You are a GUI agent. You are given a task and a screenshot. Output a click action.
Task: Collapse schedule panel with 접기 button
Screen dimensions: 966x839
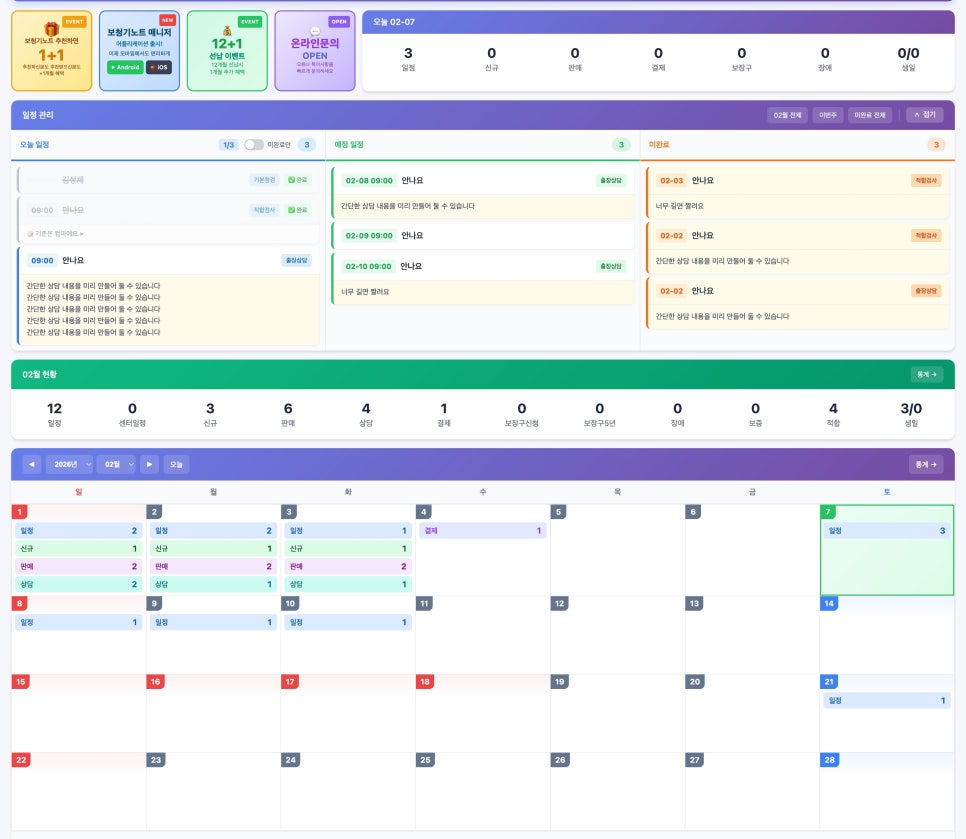pos(924,115)
